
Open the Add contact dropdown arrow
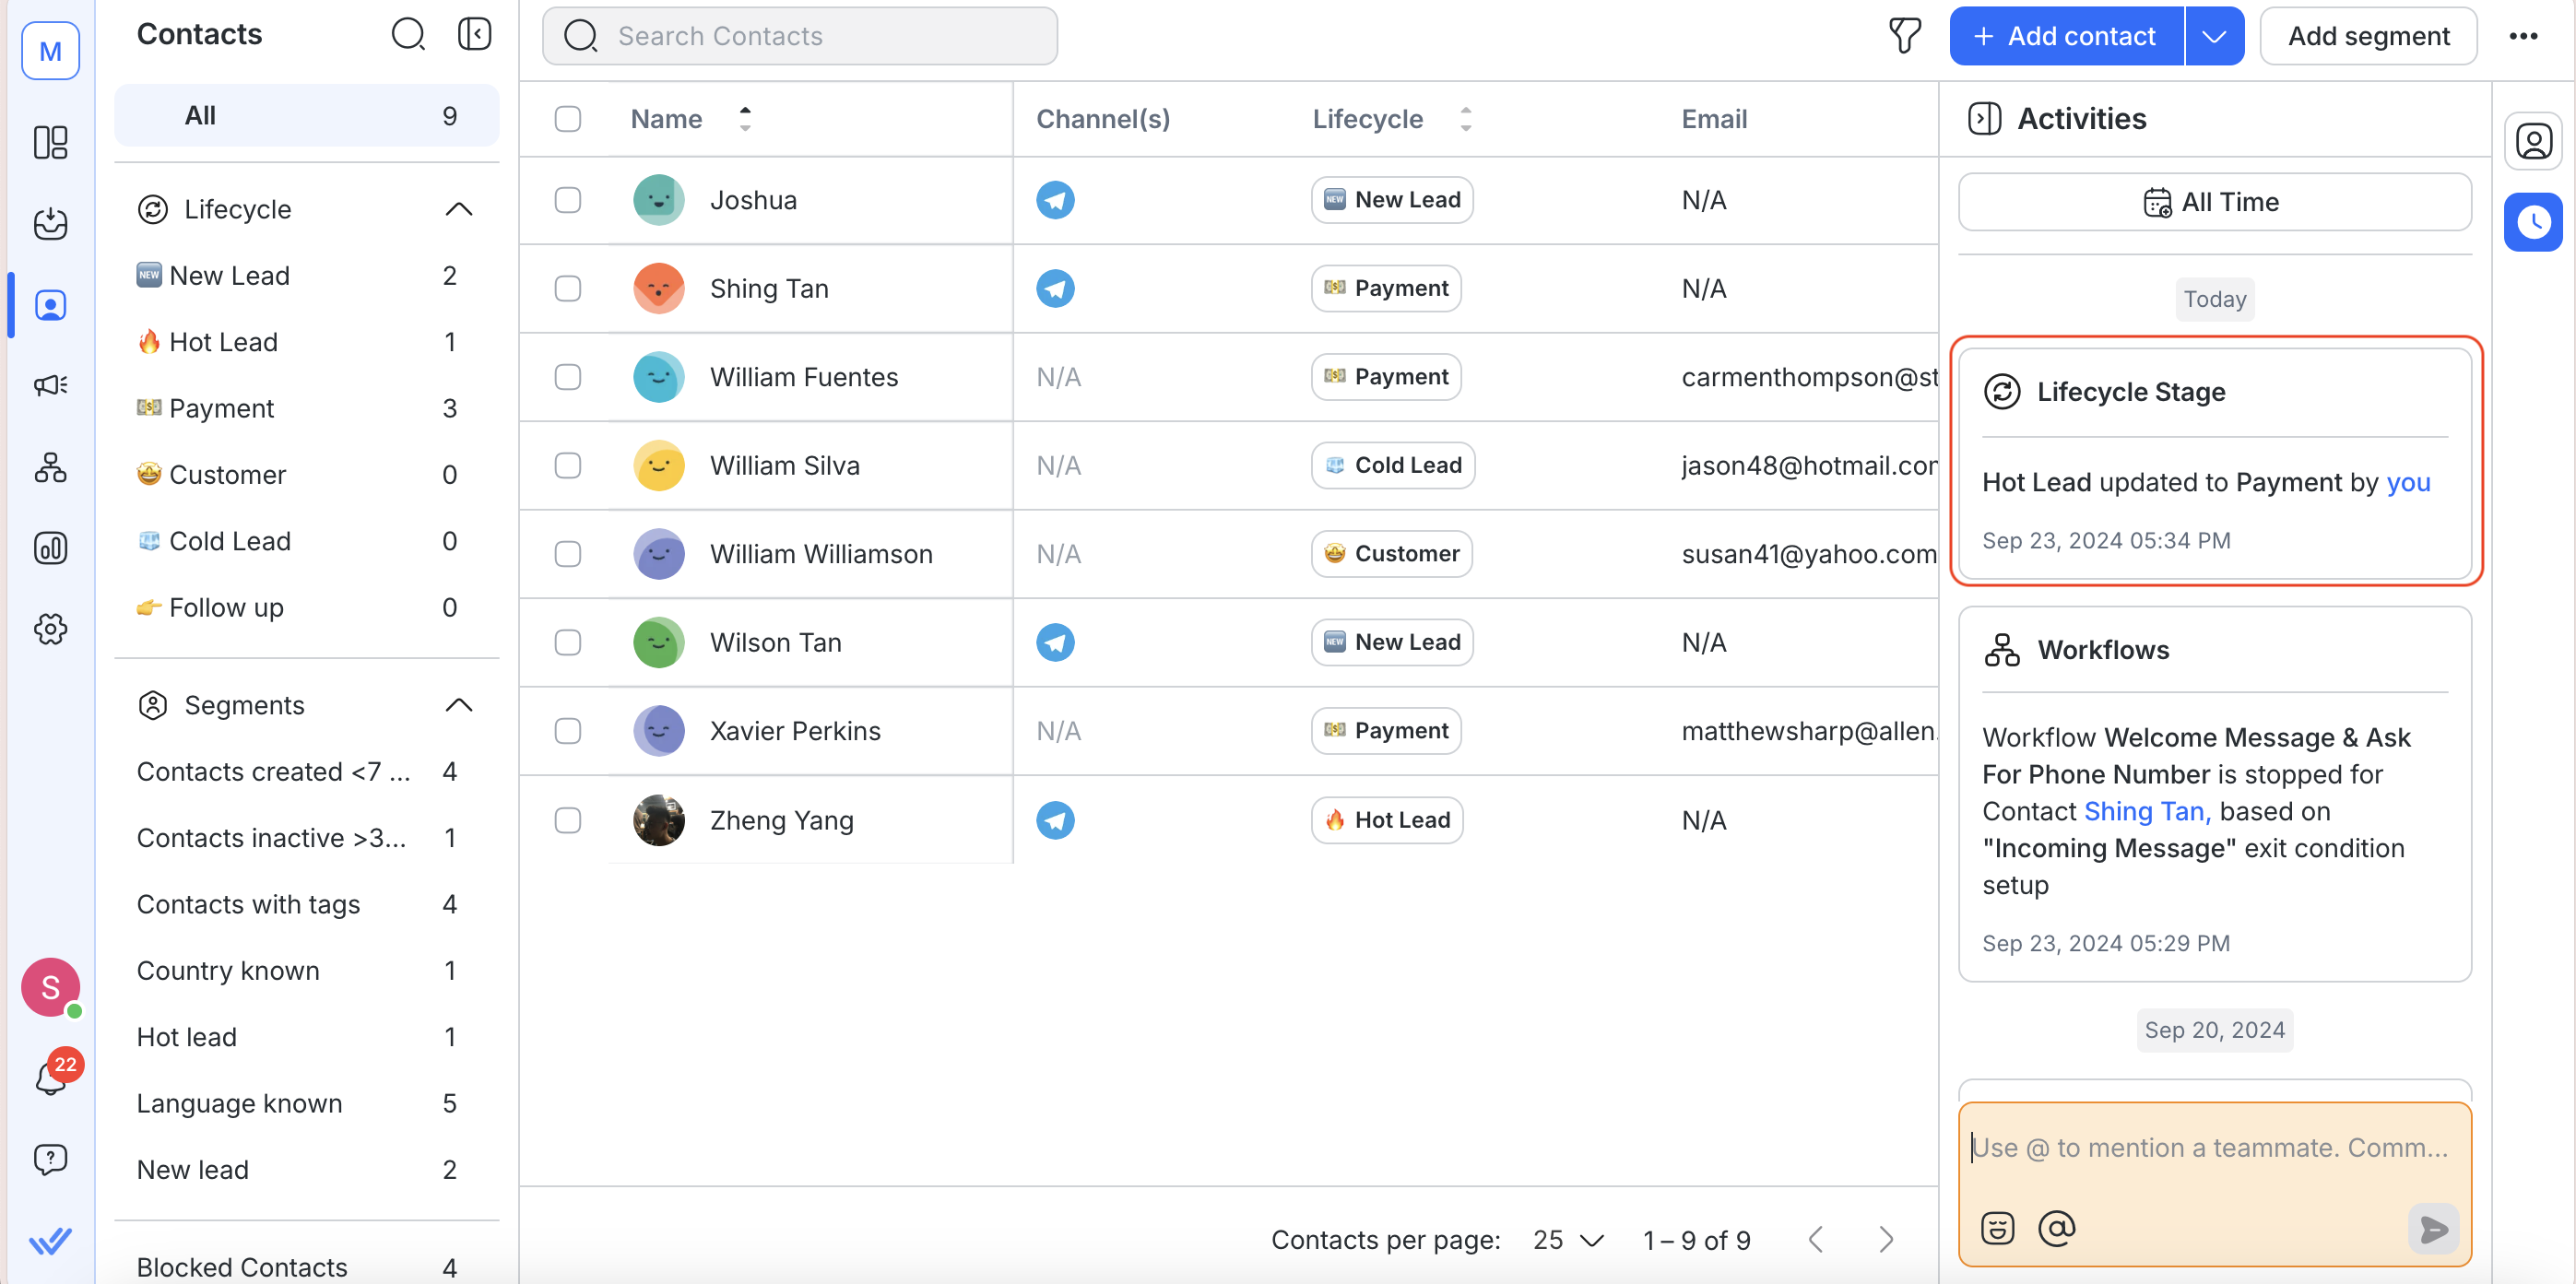[2214, 36]
